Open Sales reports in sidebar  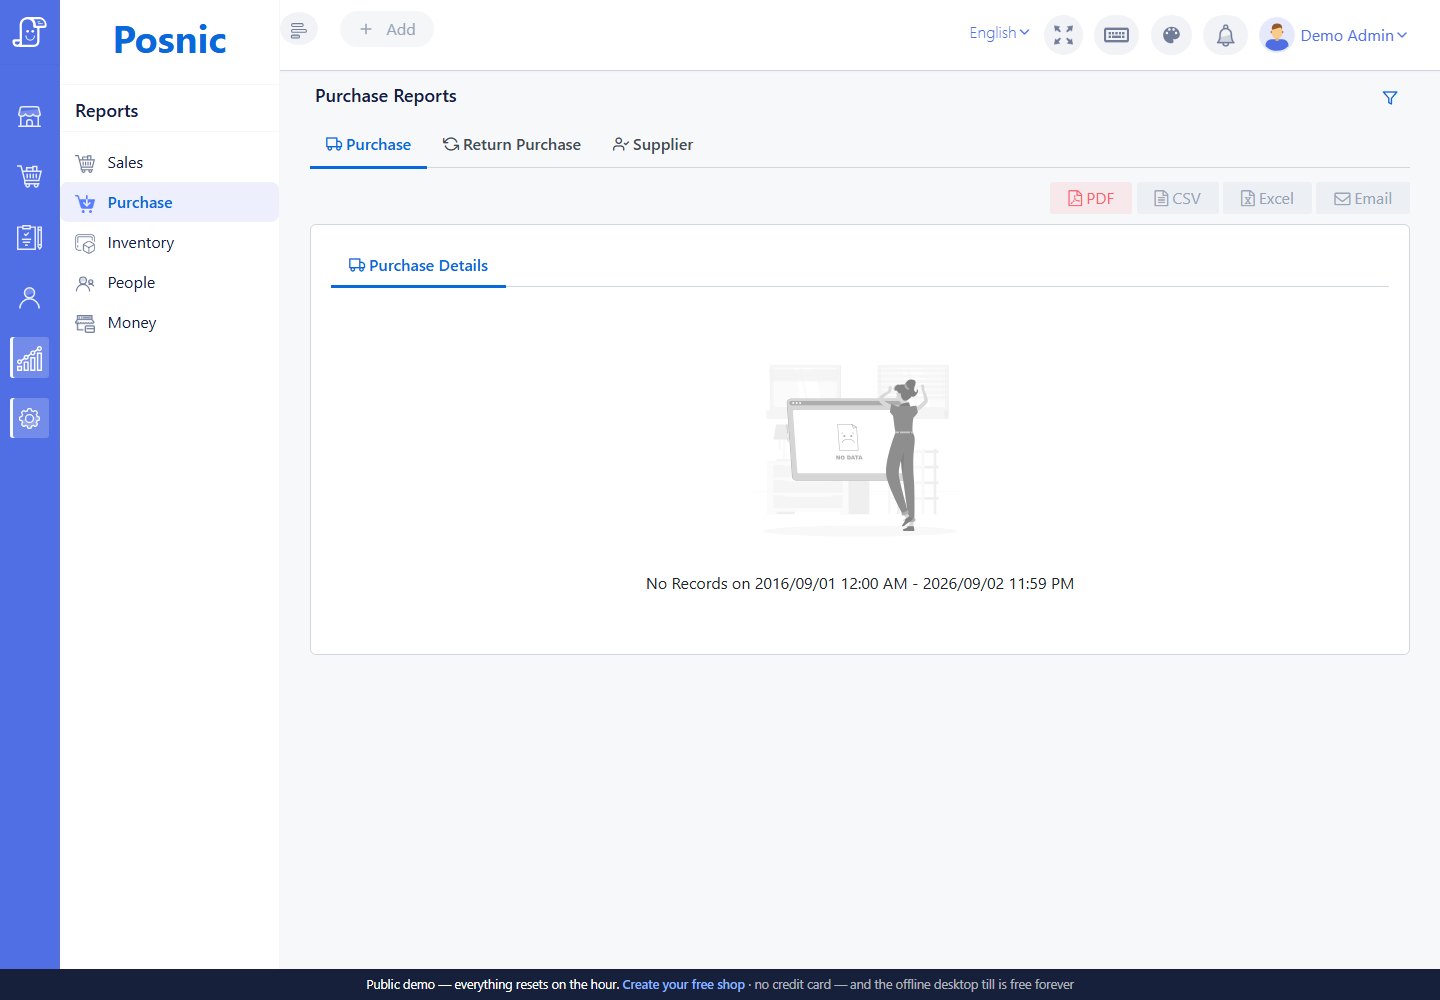point(170,162)
